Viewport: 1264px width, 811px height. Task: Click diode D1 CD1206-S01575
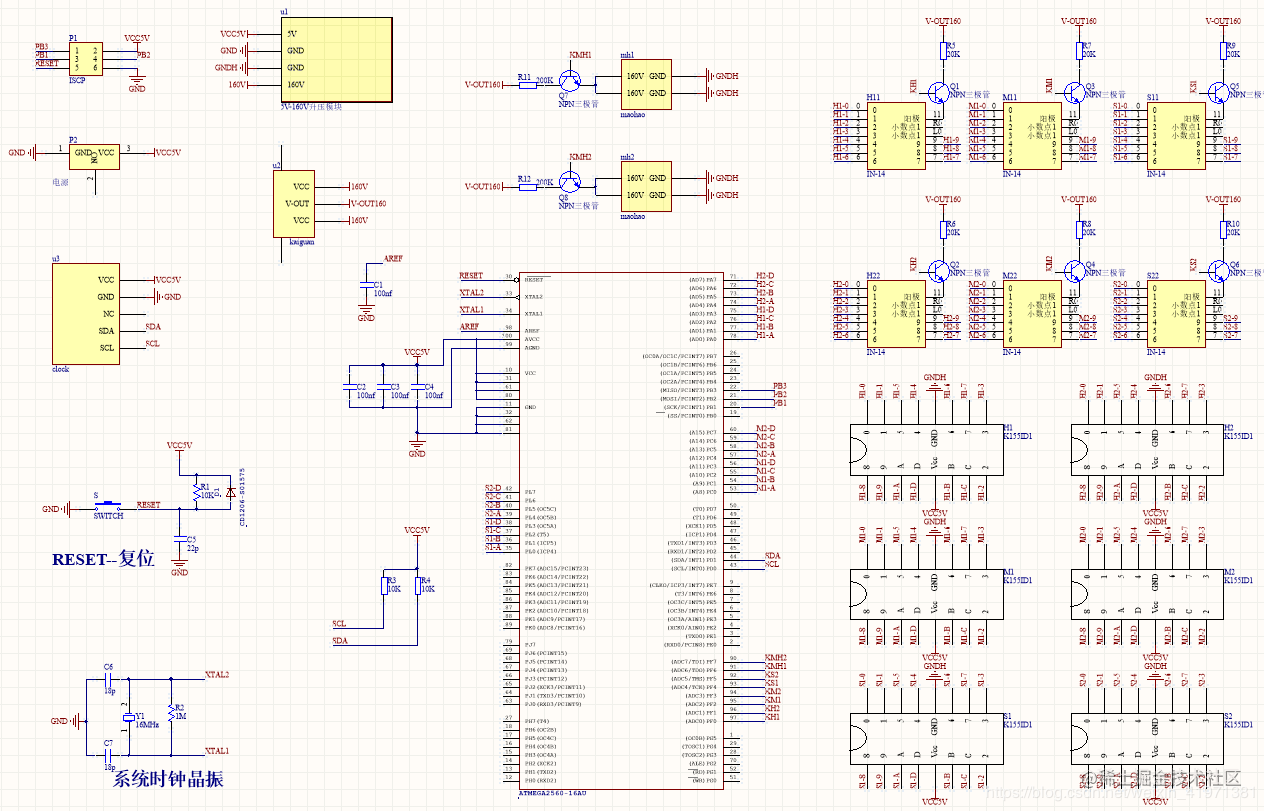coord(232,491)
